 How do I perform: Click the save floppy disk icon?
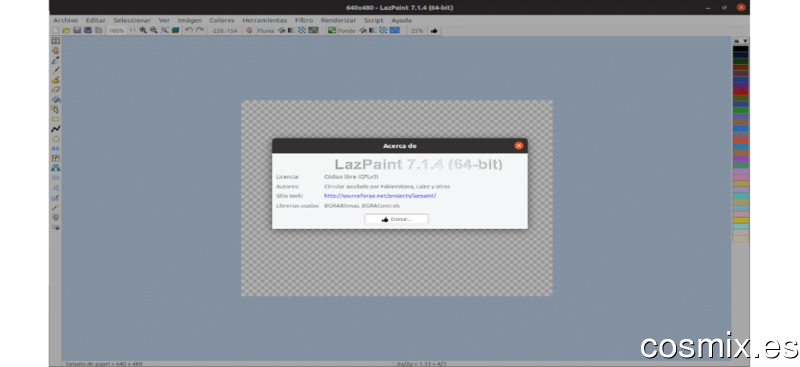[77, 31]
